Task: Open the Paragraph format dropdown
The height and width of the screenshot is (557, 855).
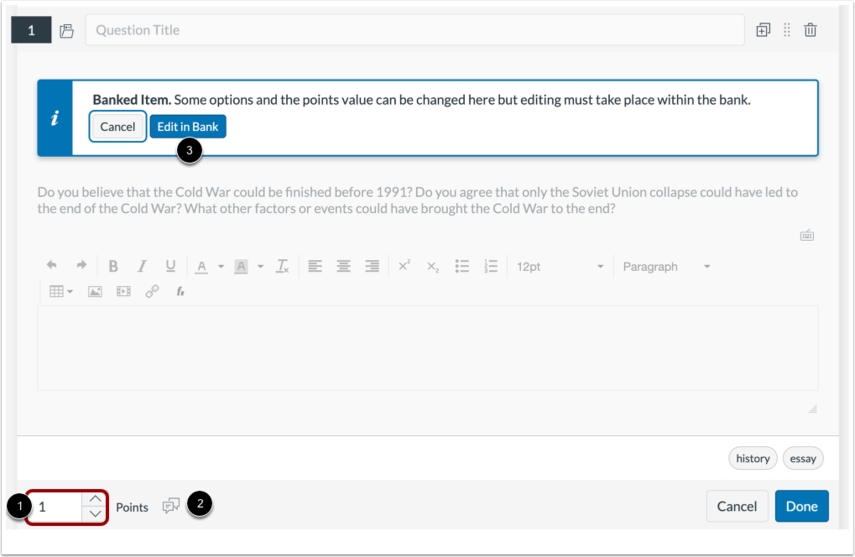Action: (665, 267)
